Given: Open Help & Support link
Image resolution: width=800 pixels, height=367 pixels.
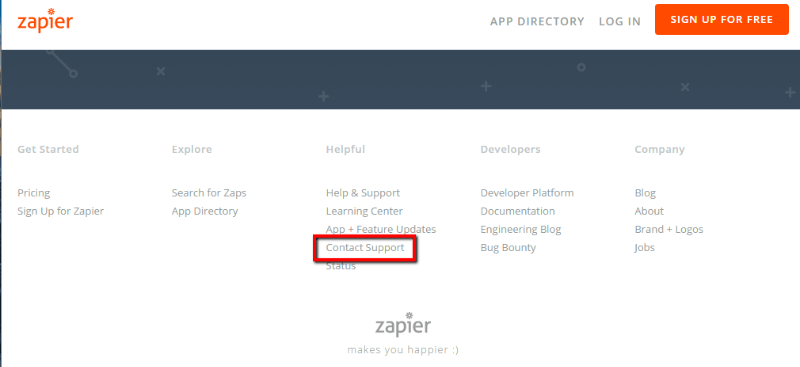Looking at the screenshot, I should (x=363, y=193).
